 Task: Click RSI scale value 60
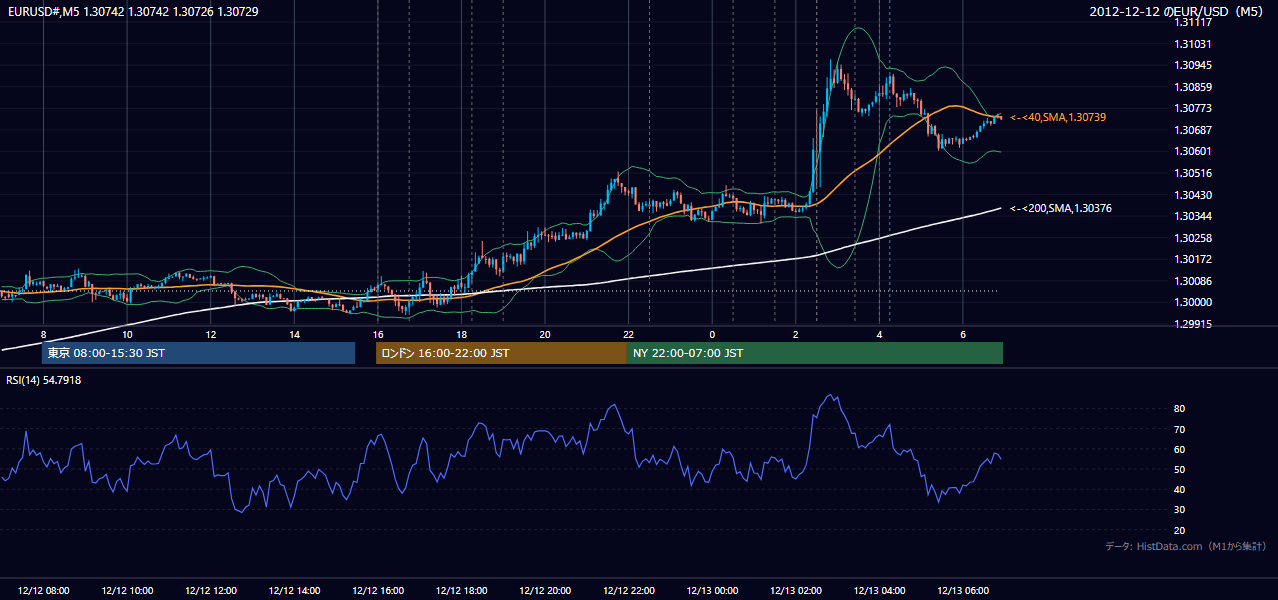1180,449
